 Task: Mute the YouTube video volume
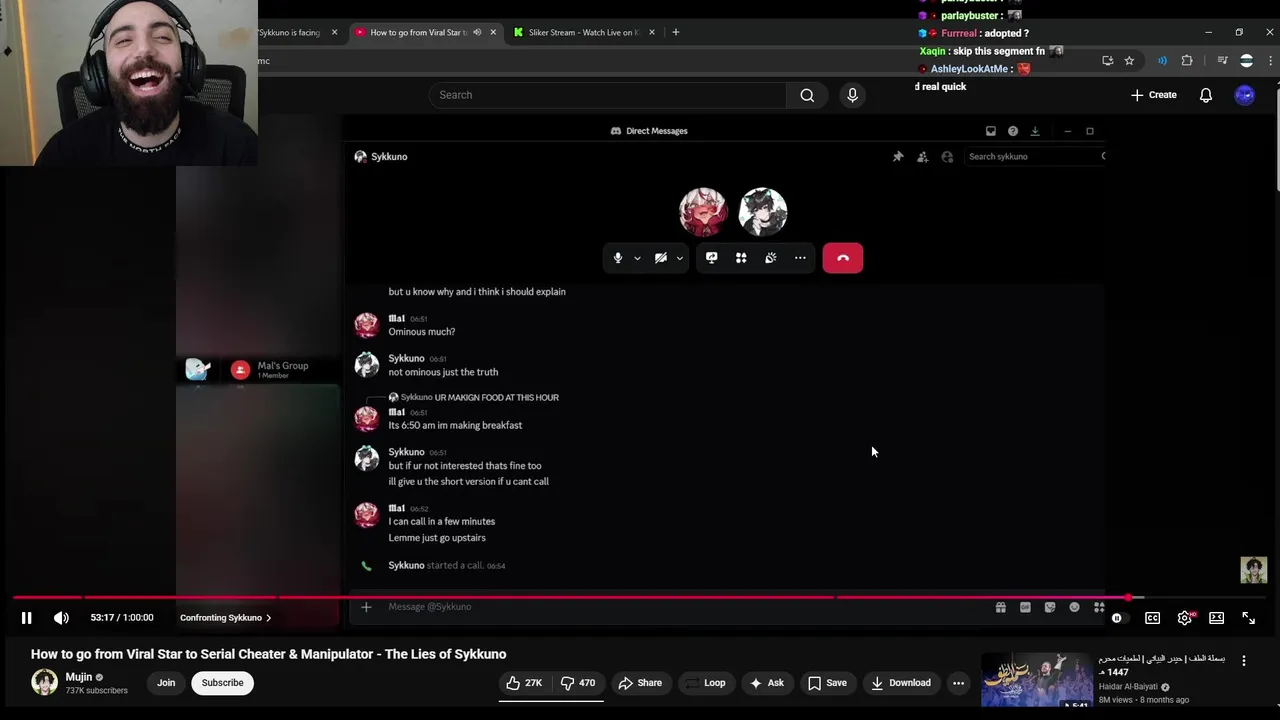[x=61, y=618]
